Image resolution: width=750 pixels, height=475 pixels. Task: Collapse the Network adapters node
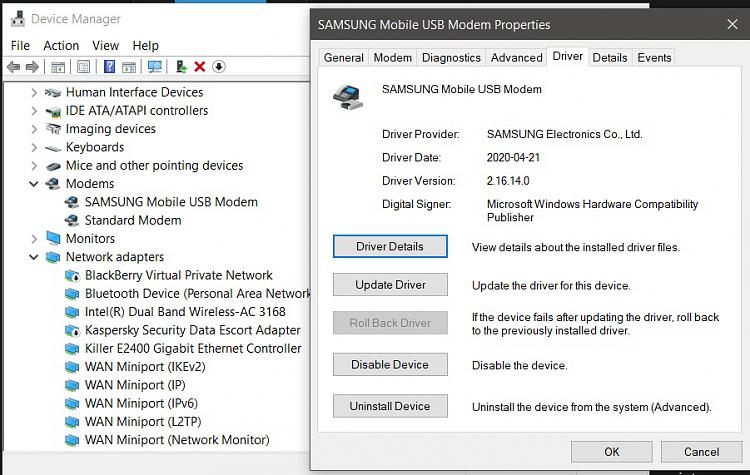[x=34, y=257]
